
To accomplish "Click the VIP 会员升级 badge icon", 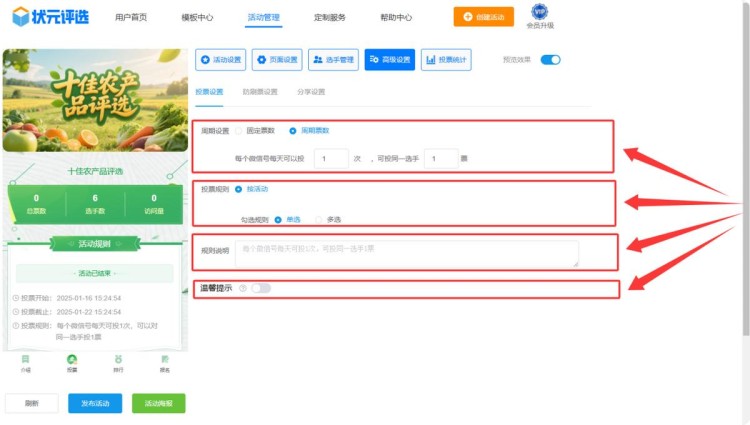I will (x=539, y=12).
